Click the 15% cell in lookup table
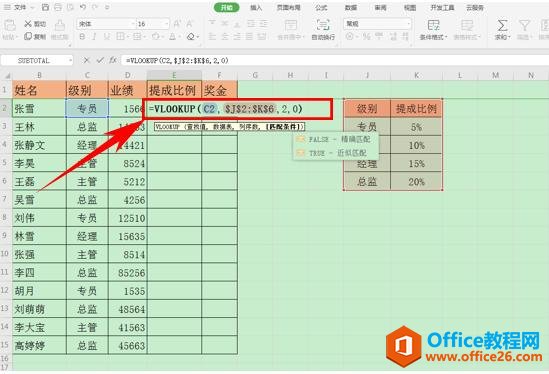 tap(416, 163)
